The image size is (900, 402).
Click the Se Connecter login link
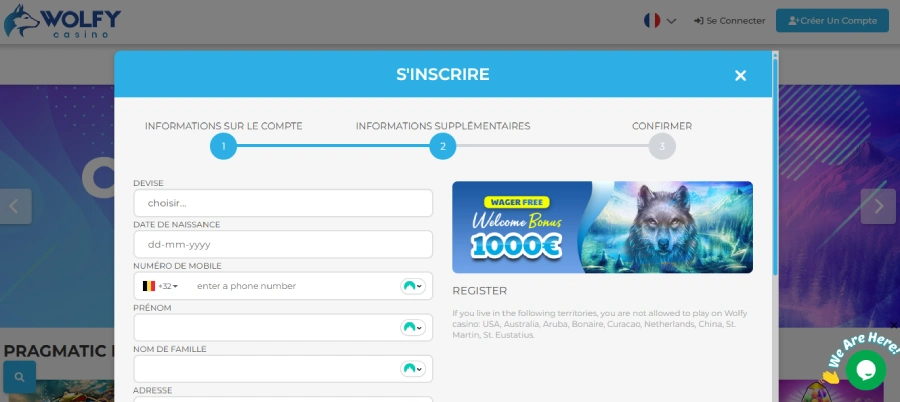pyautogui.click(x=730, y=21)
